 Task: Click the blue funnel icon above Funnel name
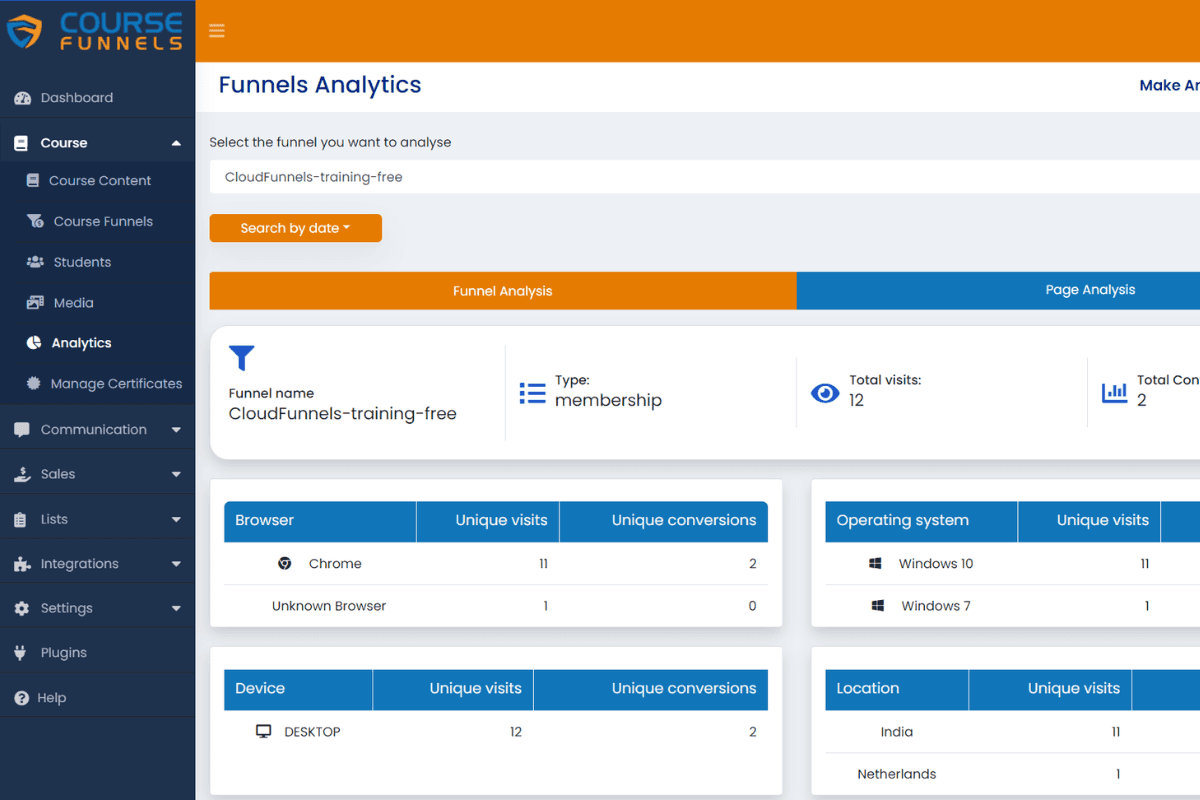tap(242, 358)
